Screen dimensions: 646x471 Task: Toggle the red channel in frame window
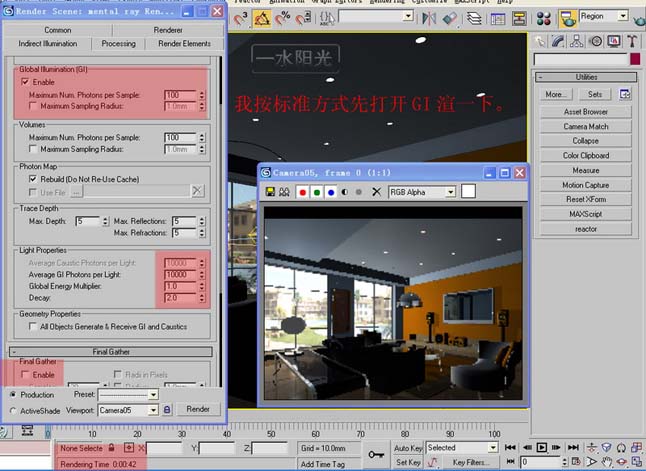pyautogui.click(x=303, y=192)
